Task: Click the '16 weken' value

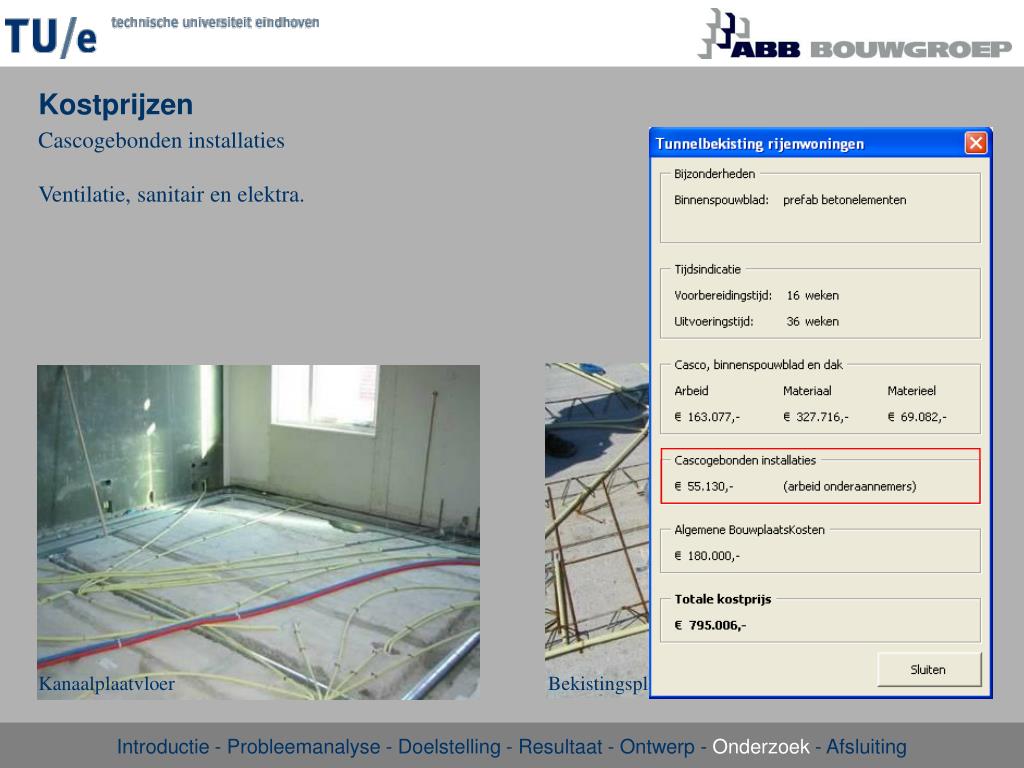Action: pyautogui.click(x=812, y=295)
